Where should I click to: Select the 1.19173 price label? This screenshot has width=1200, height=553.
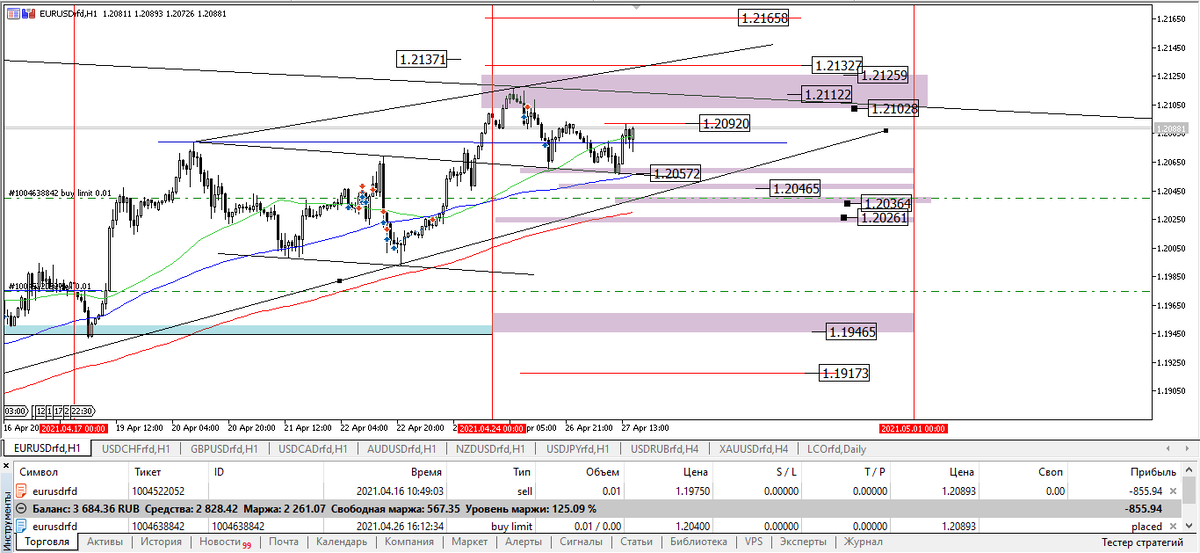pos(844,373)
